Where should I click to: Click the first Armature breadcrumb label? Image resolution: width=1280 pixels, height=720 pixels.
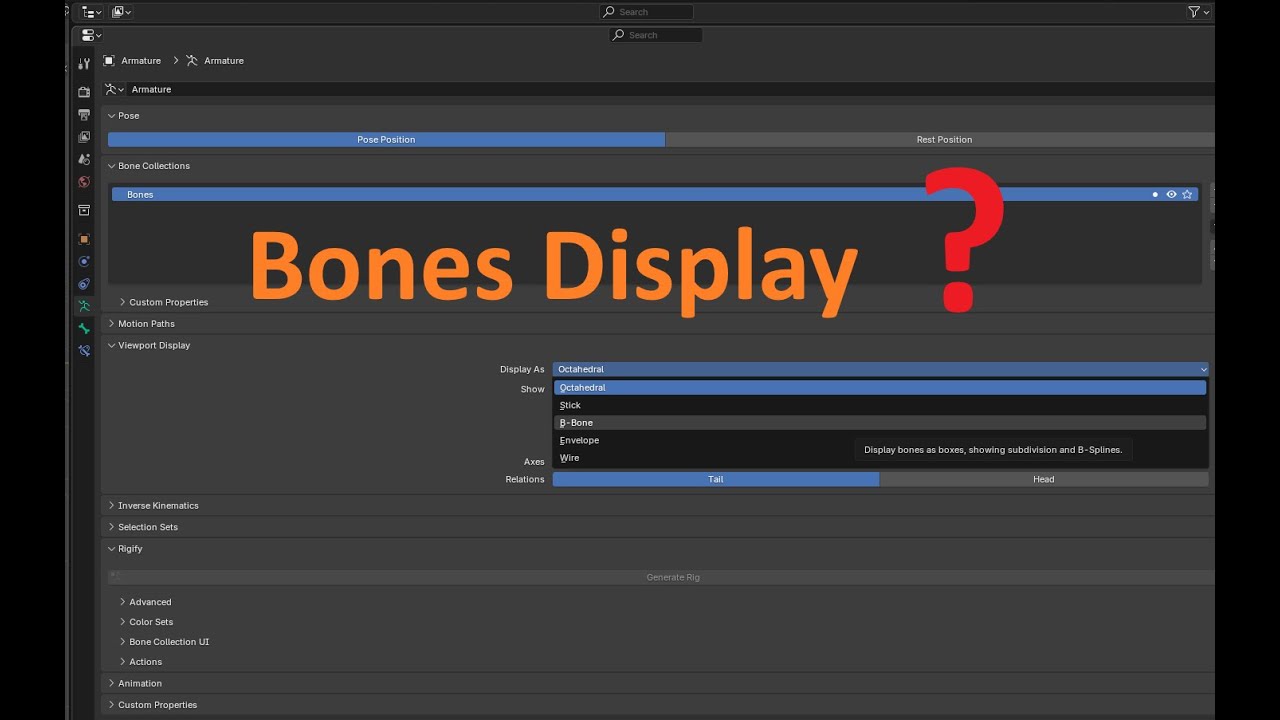pos(141,61)
